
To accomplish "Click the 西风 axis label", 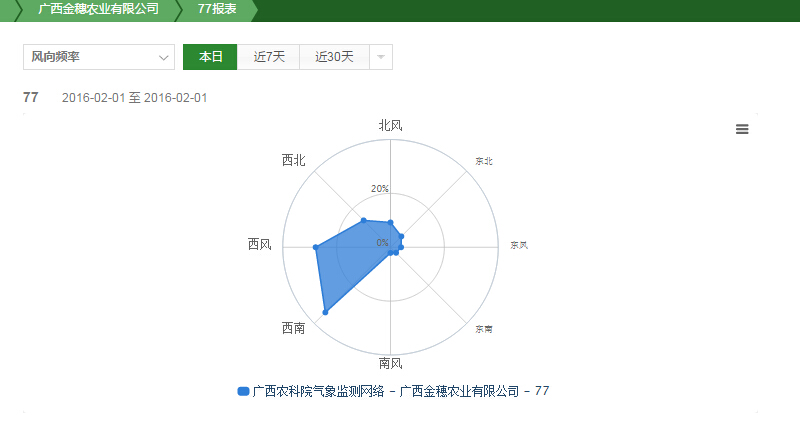I will click(x=260, y=245).
